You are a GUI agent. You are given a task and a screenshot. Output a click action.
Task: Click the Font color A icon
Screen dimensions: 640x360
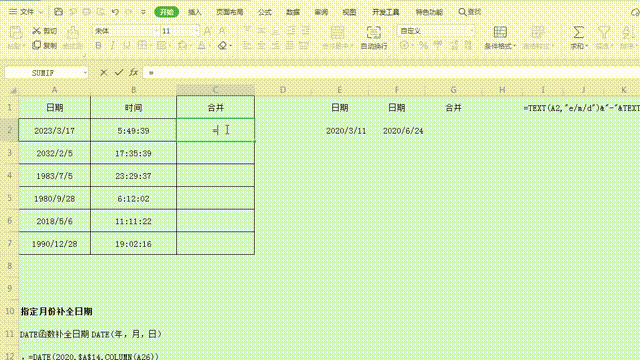202,46
